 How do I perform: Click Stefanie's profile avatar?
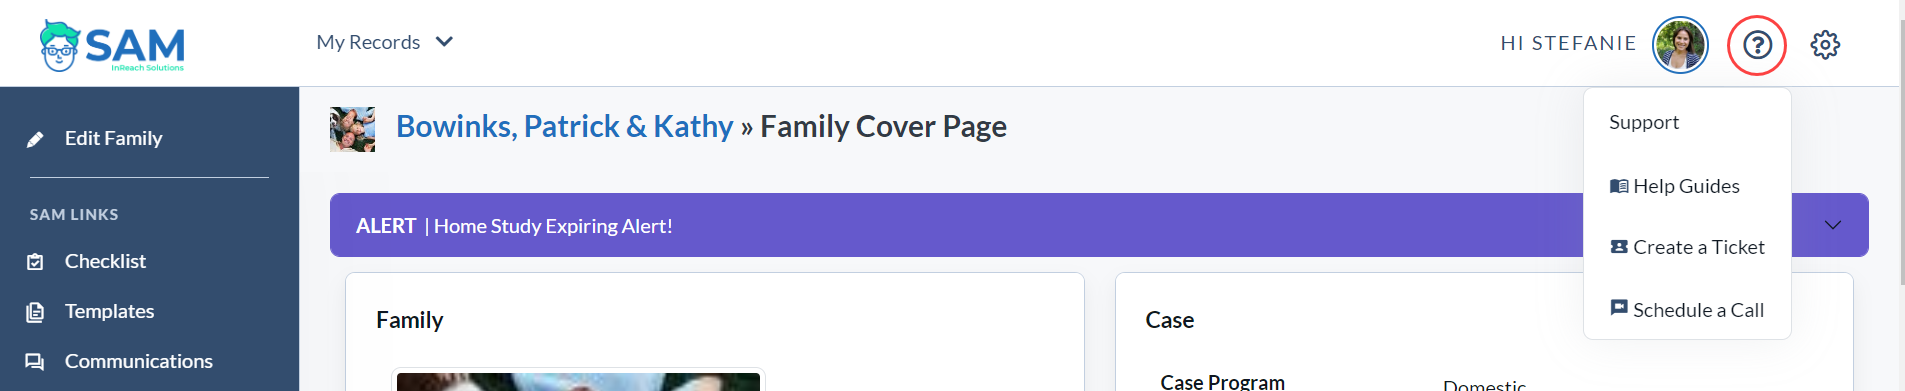point(1680,45)
